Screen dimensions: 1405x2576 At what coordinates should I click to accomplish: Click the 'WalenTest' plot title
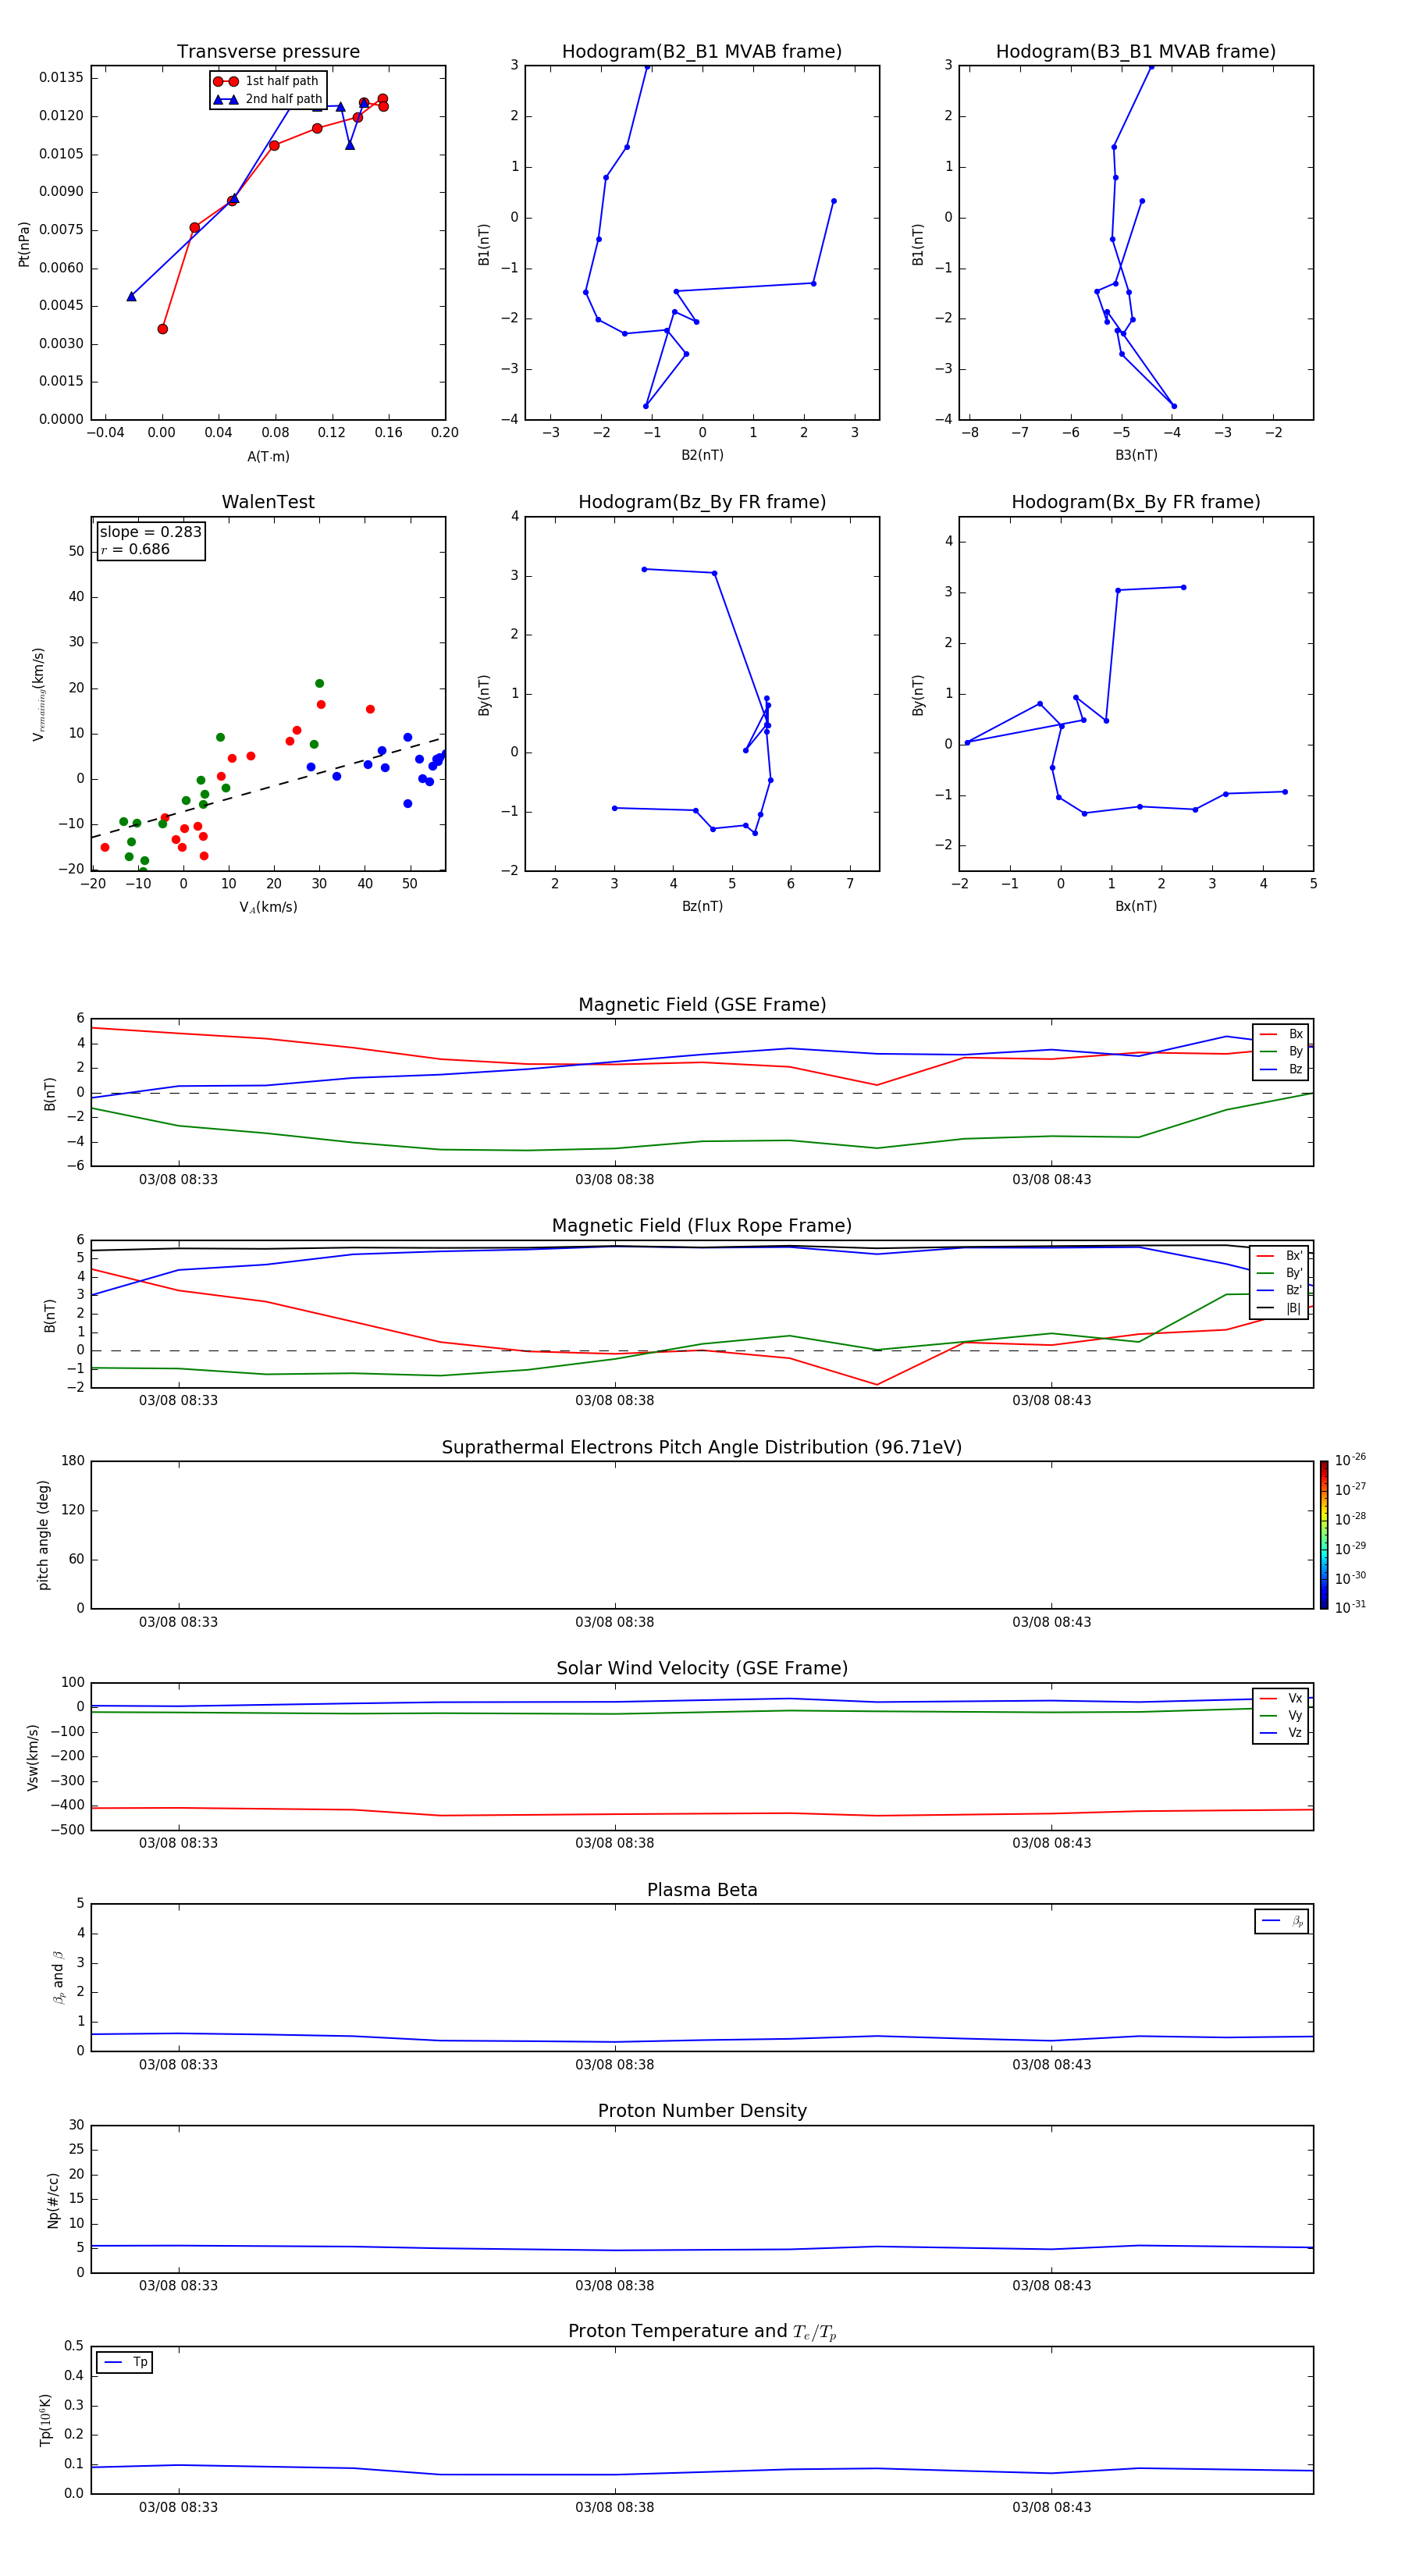(x=268, y=502)
